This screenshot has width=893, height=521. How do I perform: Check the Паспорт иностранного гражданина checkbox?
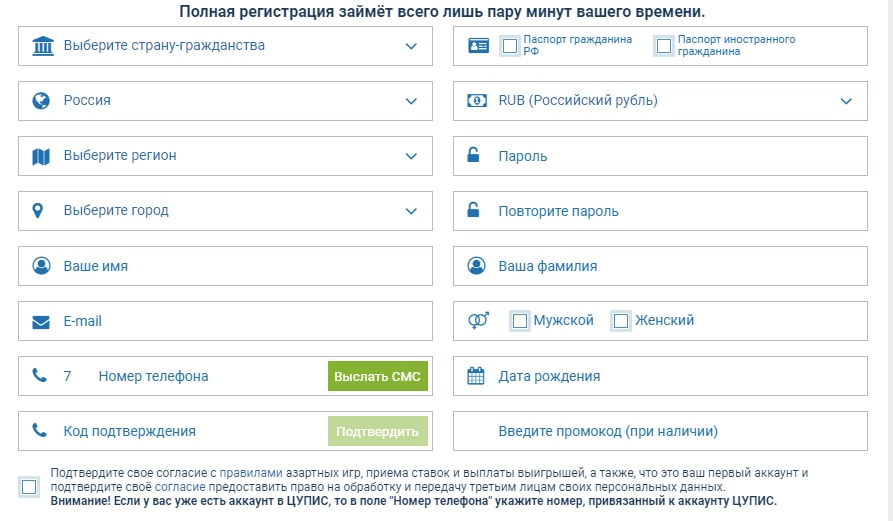pyautogui.click(x=664, y=46)
